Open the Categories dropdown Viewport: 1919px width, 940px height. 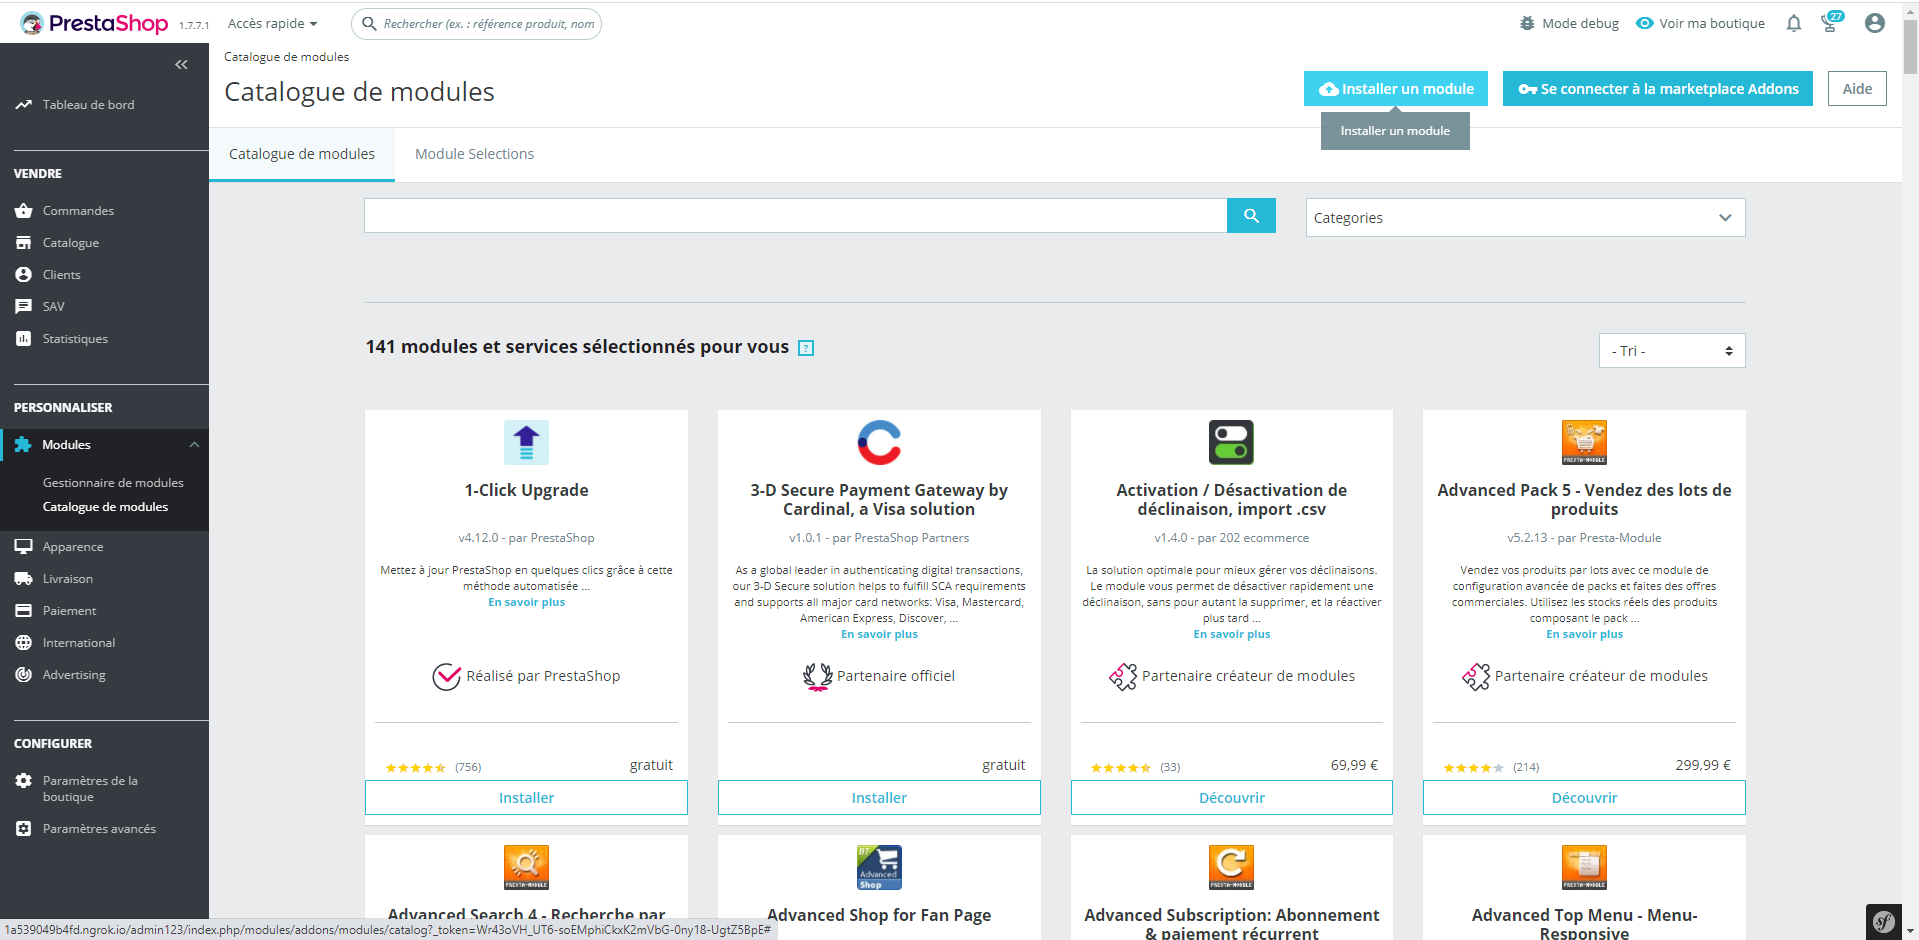click(x=1525, y=217)
